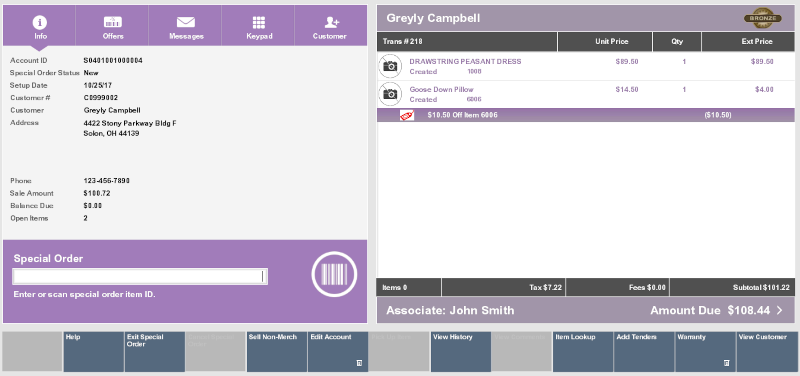This screenshot has height=376, width=800.
Task: Click the Sale Amount $100.72 value
Action: (97, 193)
